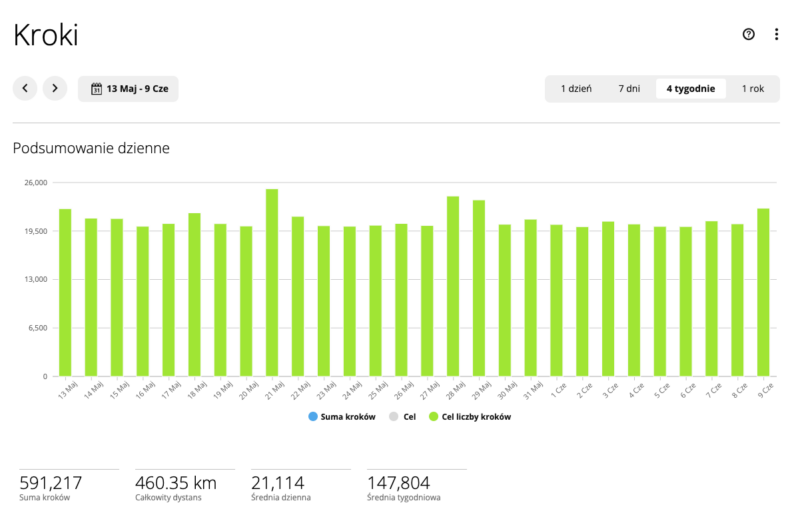Switch to 7 dni view
This screenshot has height=515, width=800.
629,89
